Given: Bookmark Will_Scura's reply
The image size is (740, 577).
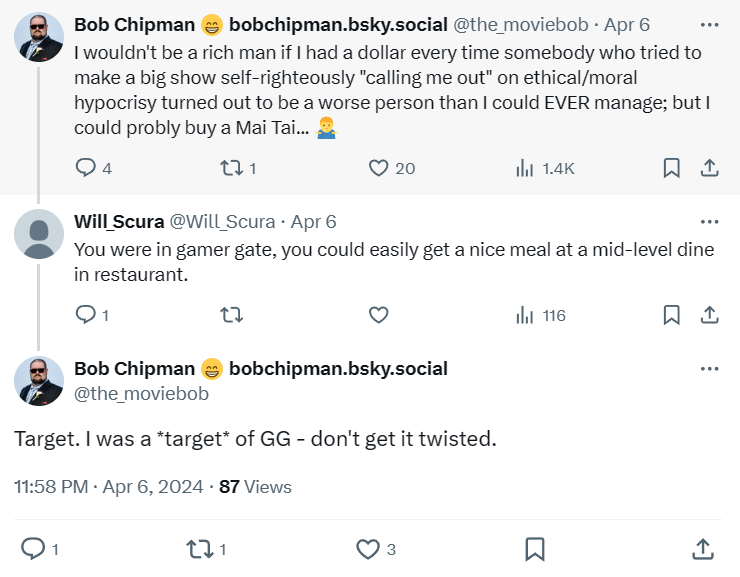Looking at the screenshot, I should pos(672,315).
